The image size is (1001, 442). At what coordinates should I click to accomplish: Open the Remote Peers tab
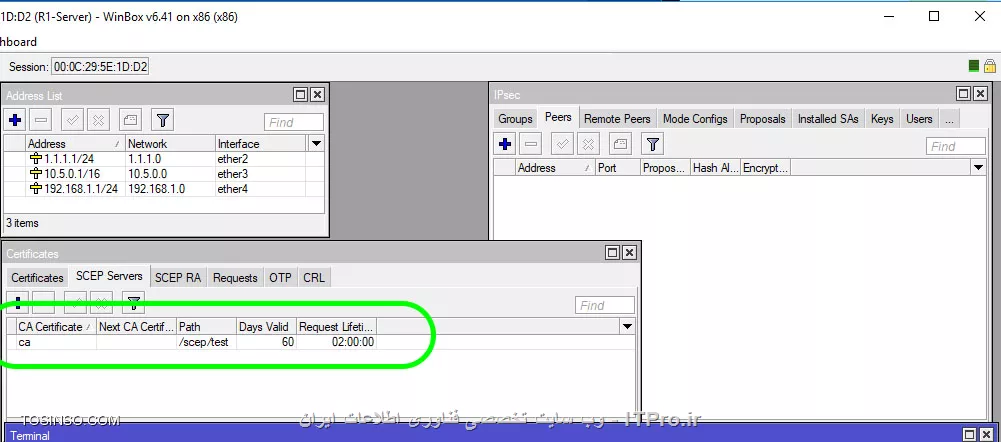tap(617, 119)
